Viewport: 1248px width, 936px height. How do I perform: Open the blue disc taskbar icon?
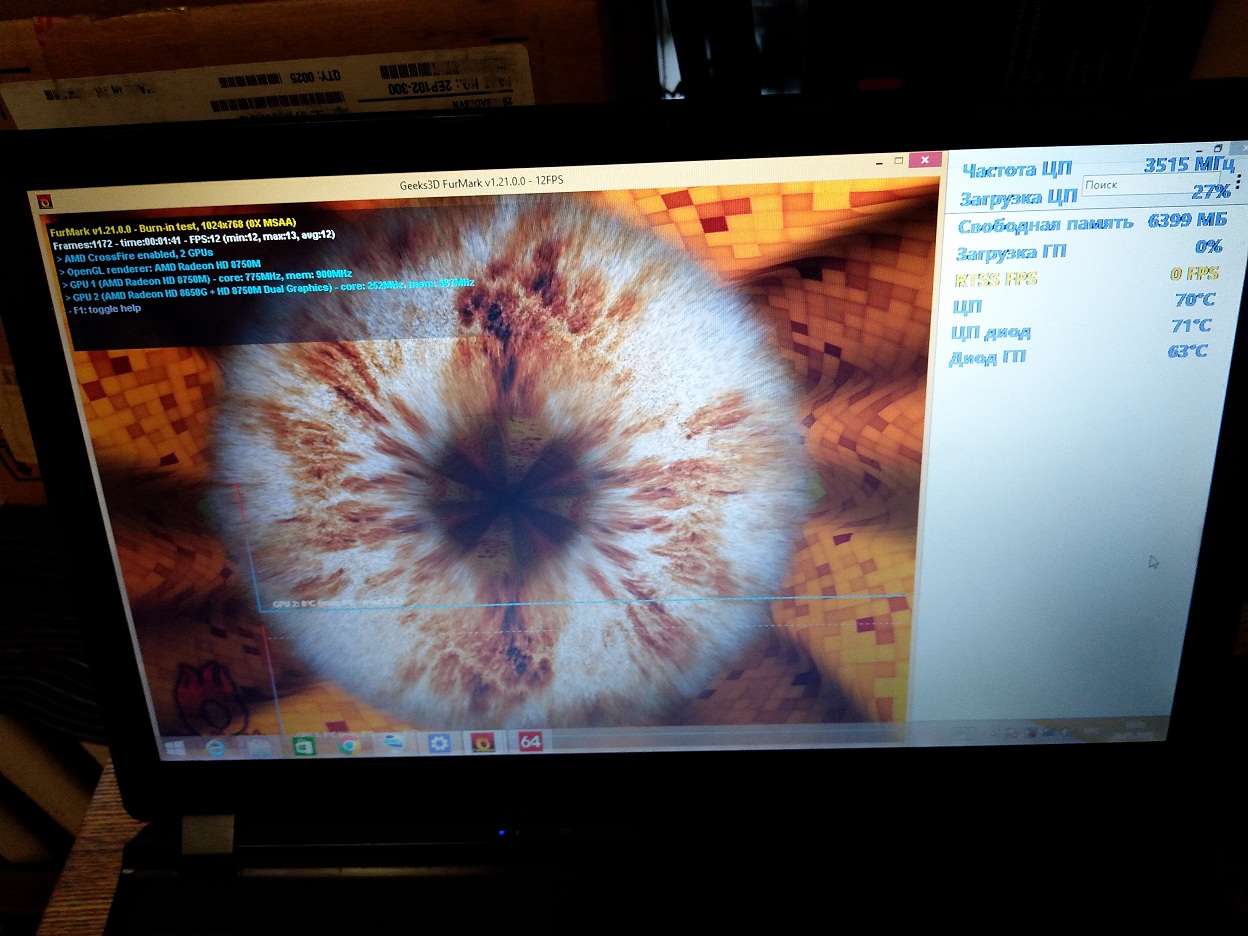[x=393, y=744]
